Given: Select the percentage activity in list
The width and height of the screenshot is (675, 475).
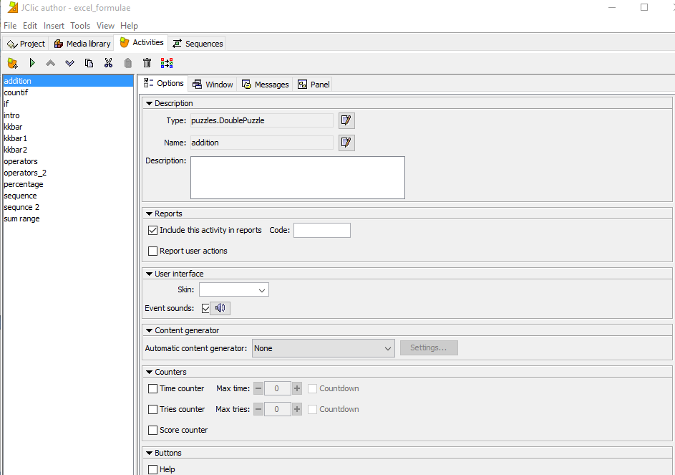Looking at the screenshot, I should coord(23,184).
